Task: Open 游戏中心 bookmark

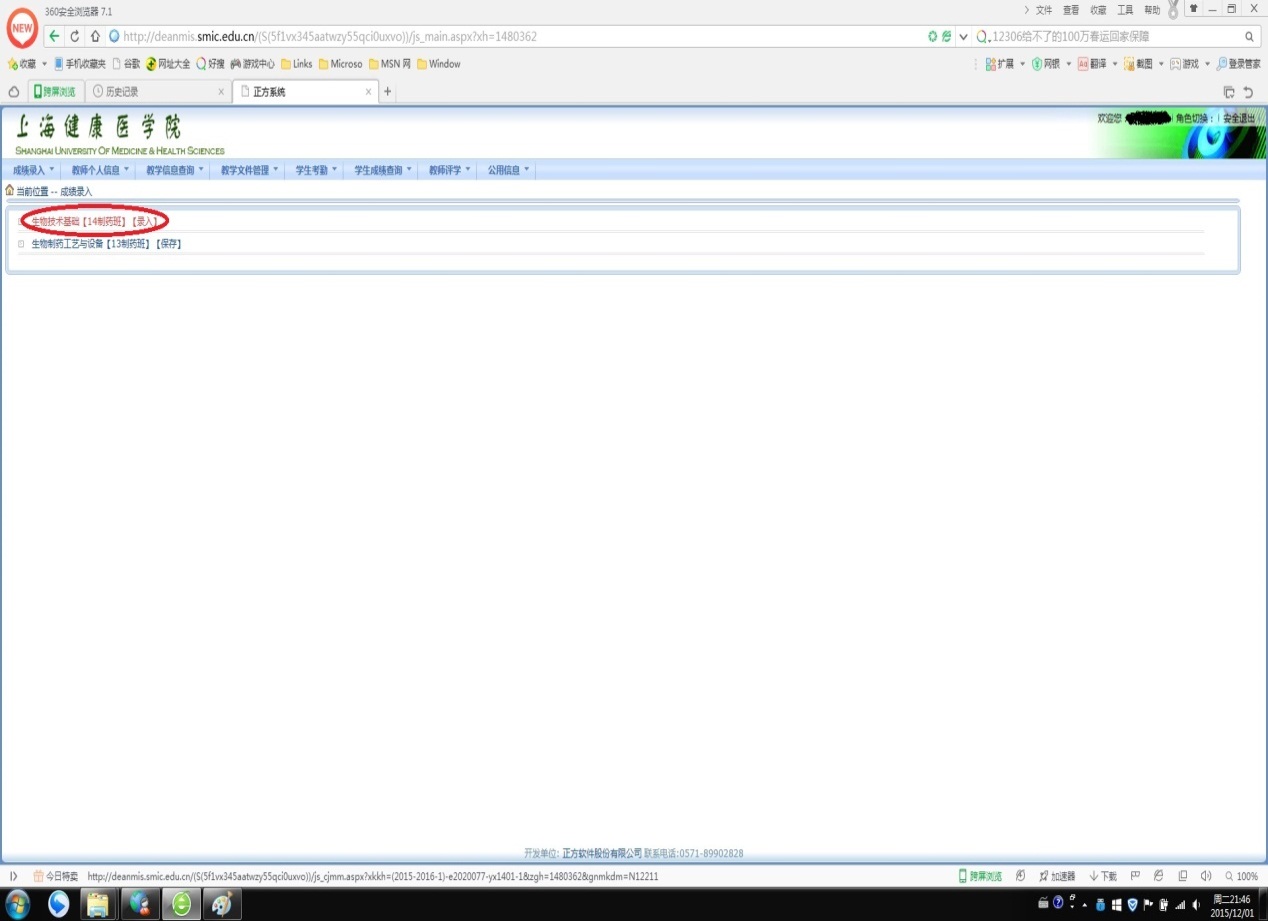Action: click(x=253, y=64)
